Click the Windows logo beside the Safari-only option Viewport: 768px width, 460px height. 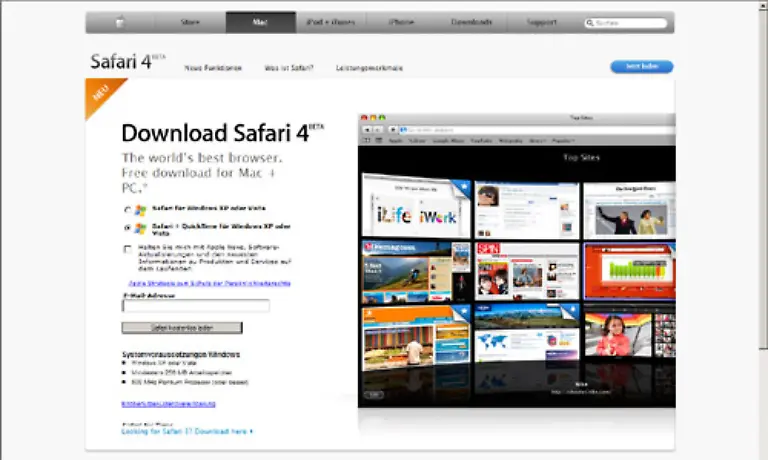[x=141, y=210]
